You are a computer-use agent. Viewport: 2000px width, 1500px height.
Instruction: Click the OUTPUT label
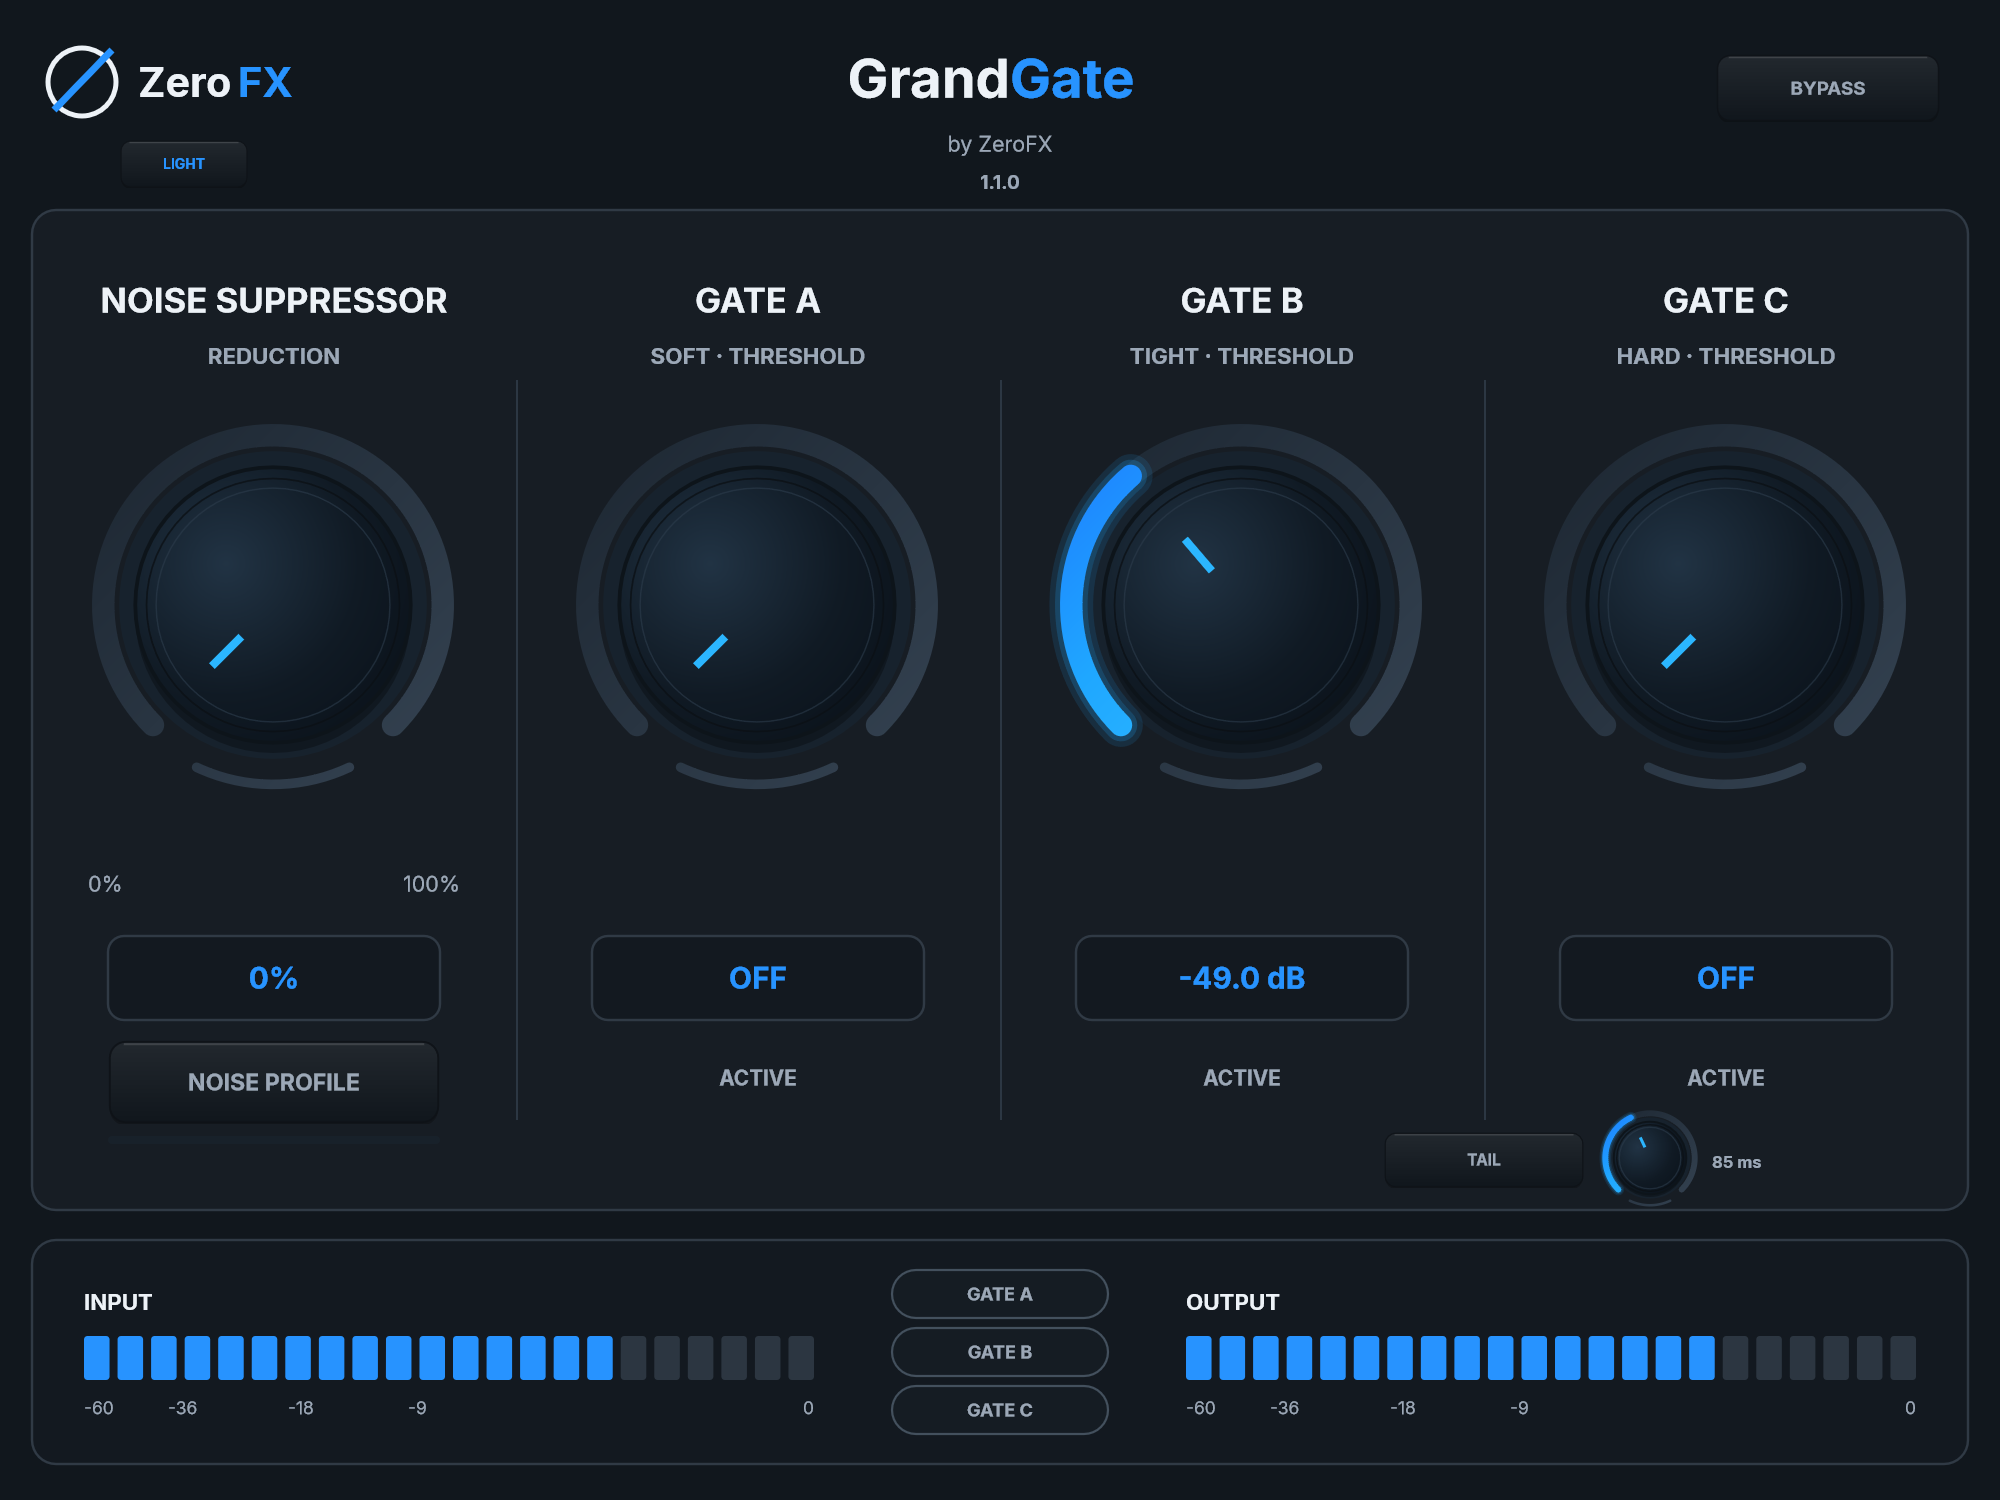coord(1233,1302)
